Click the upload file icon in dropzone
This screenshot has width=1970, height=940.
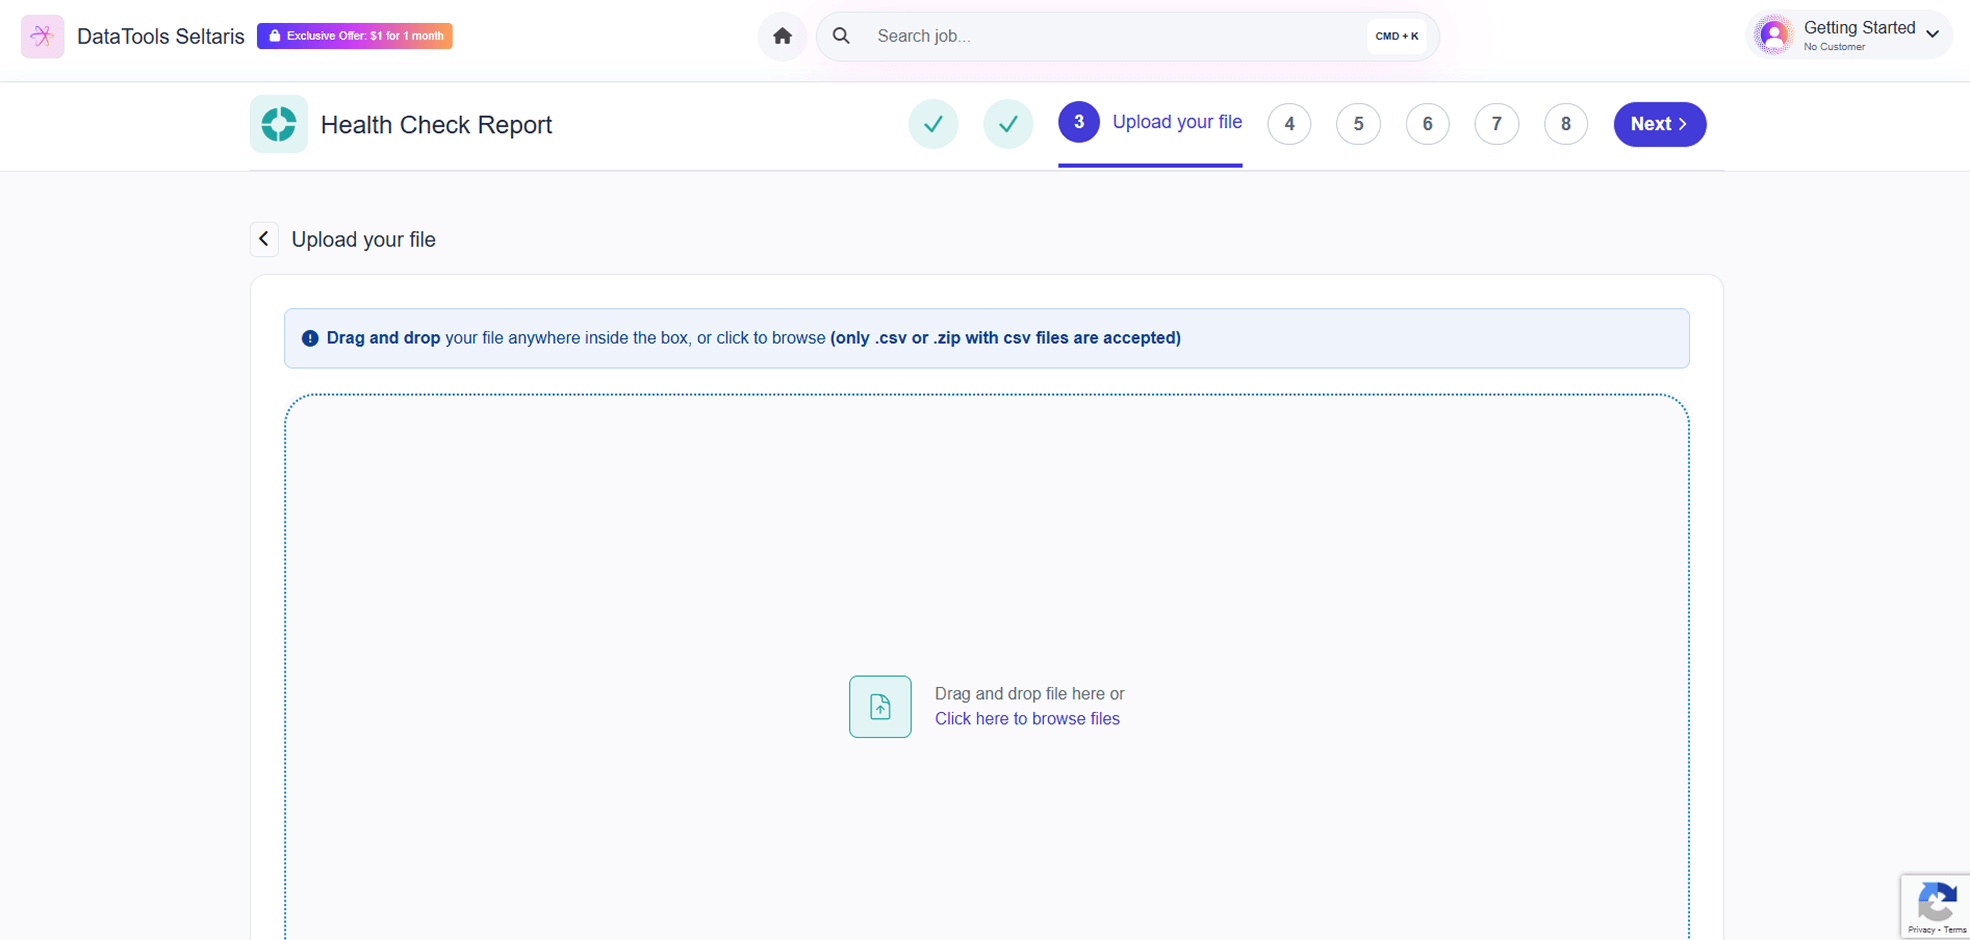(x=879, y=707)
